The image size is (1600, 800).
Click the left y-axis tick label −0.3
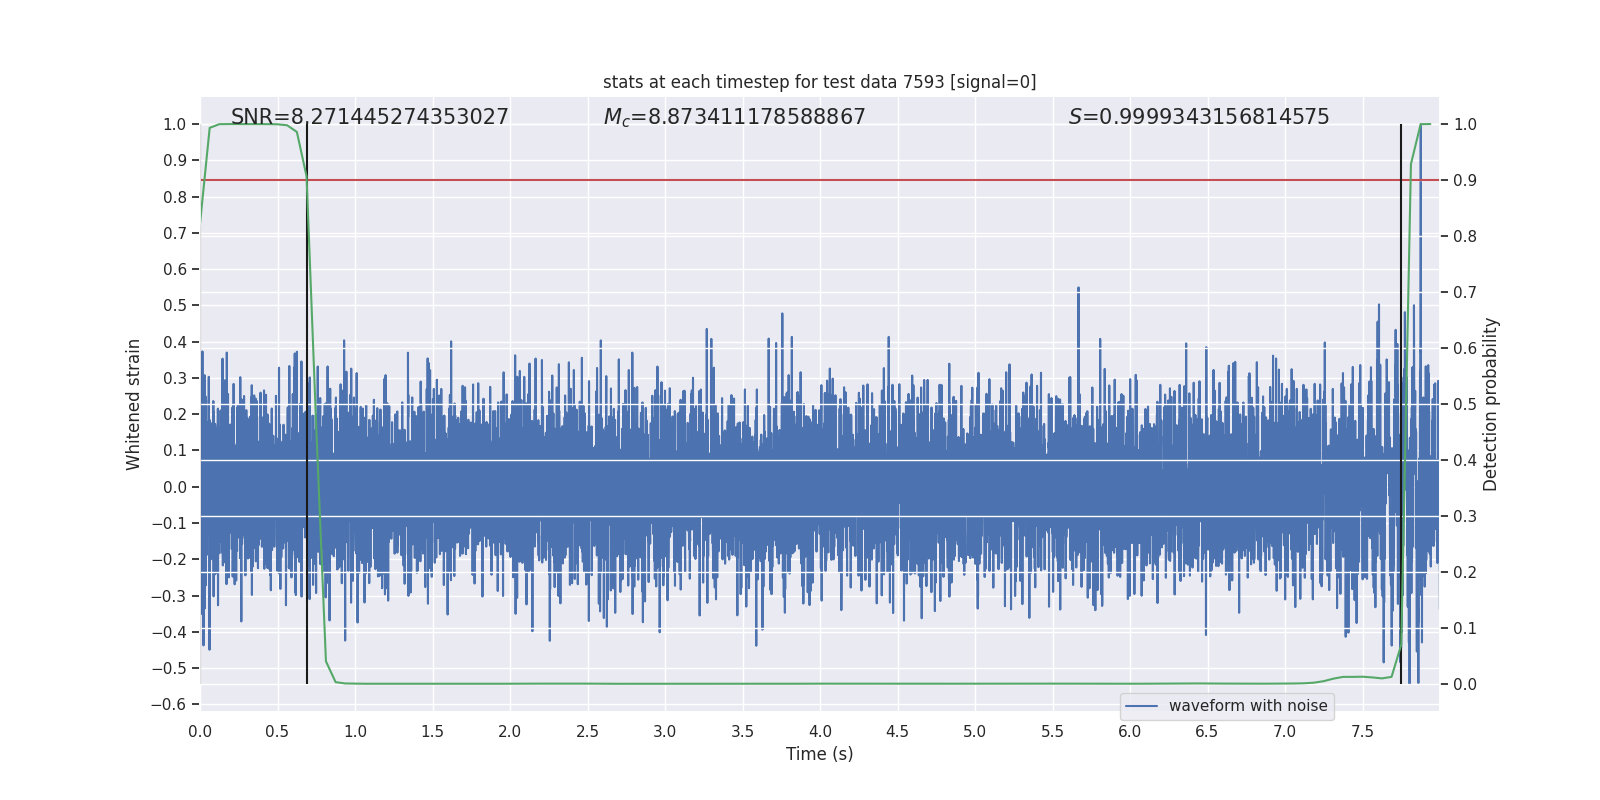click(x=169, y=596)
